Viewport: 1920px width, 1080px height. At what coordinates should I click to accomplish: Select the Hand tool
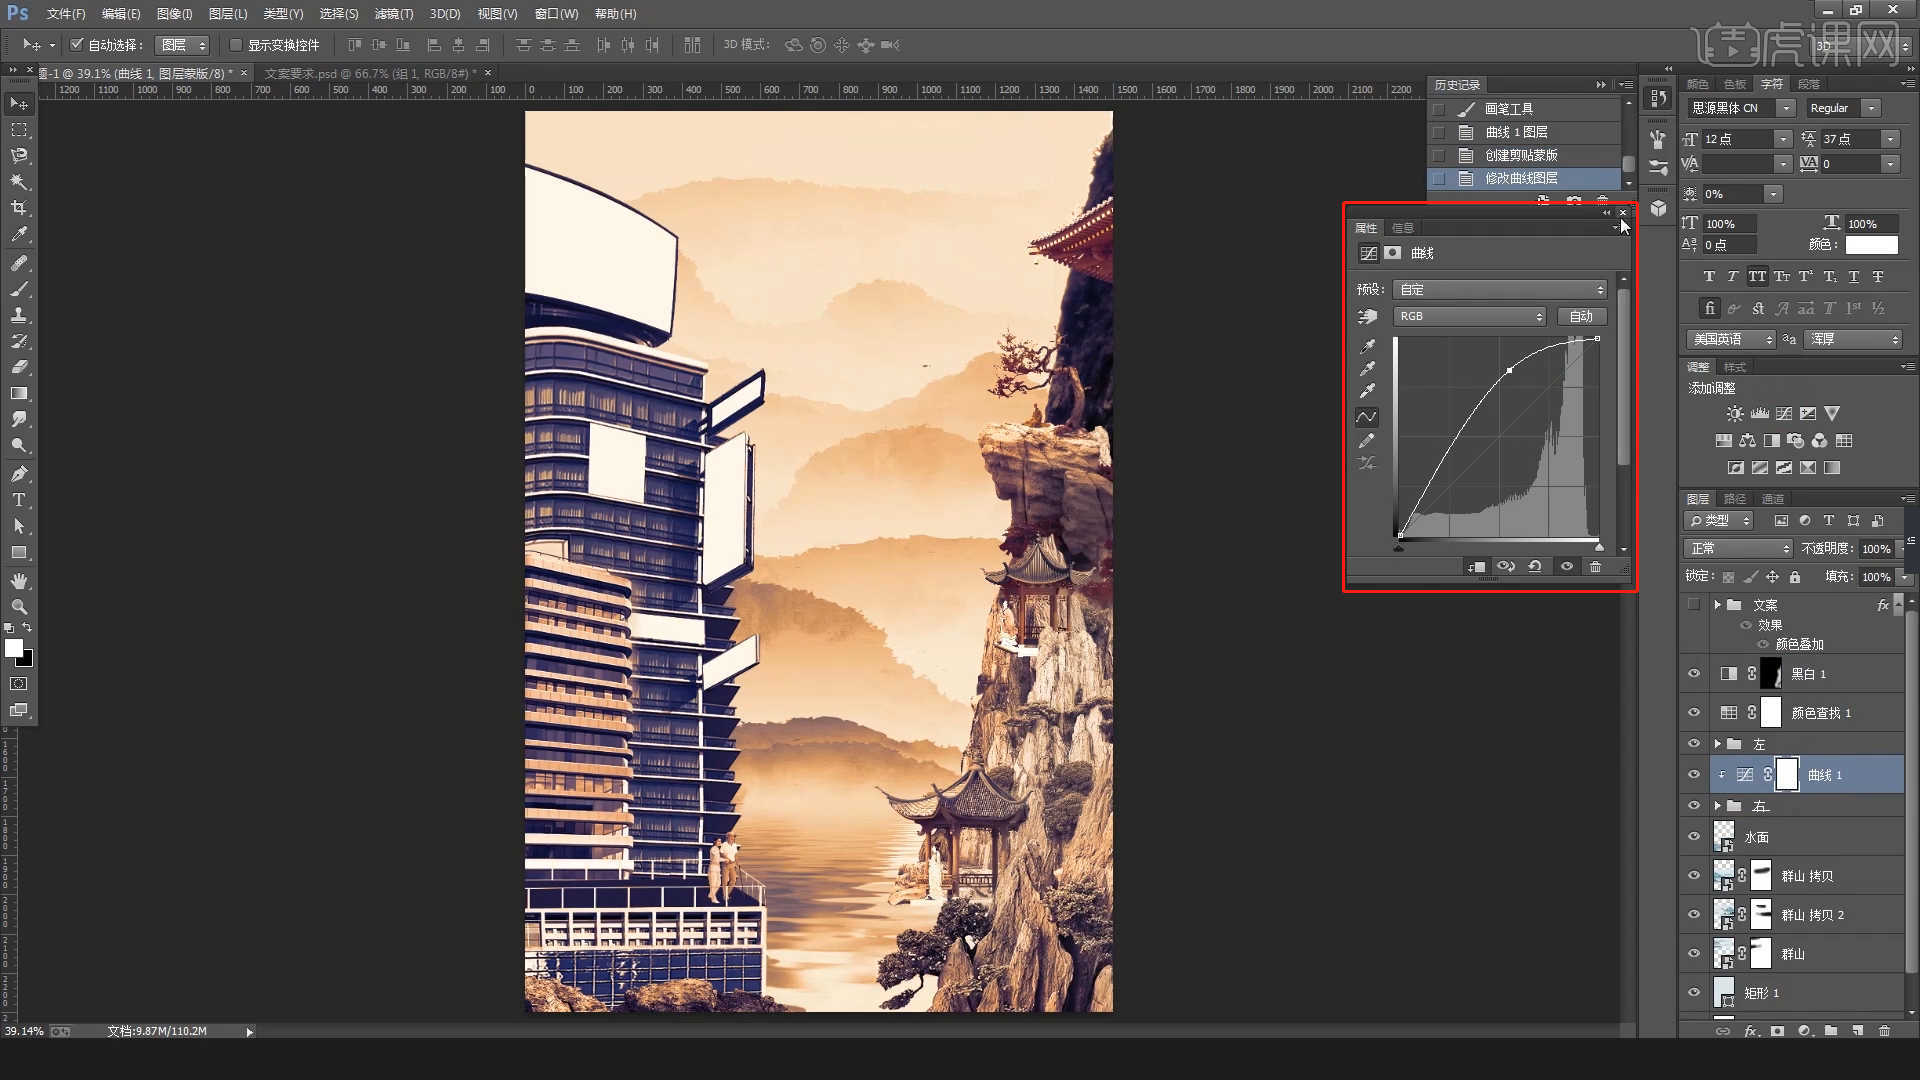coord(19,581)
